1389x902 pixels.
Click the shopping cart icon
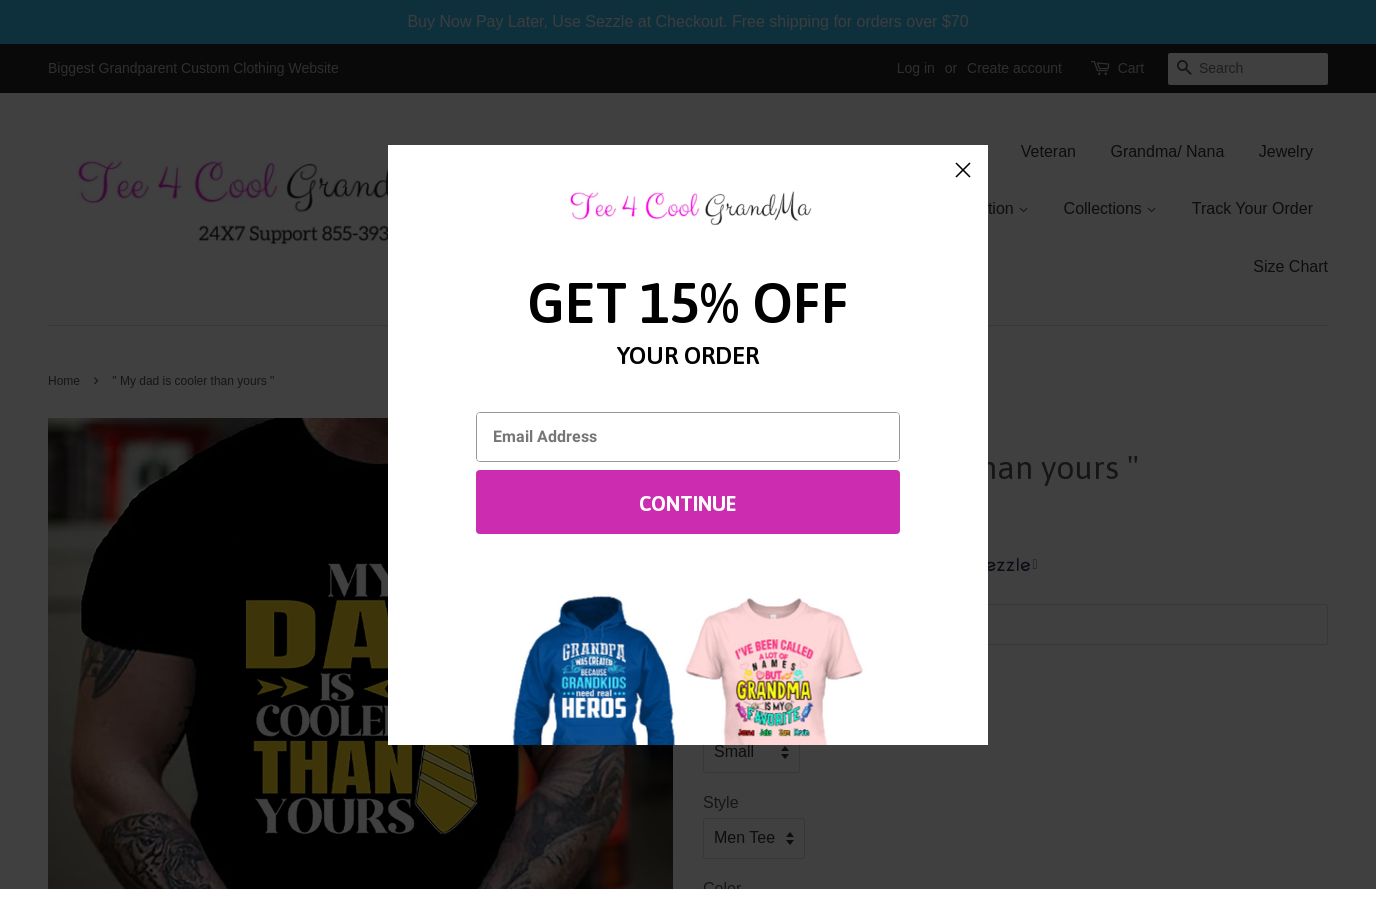1100,68
